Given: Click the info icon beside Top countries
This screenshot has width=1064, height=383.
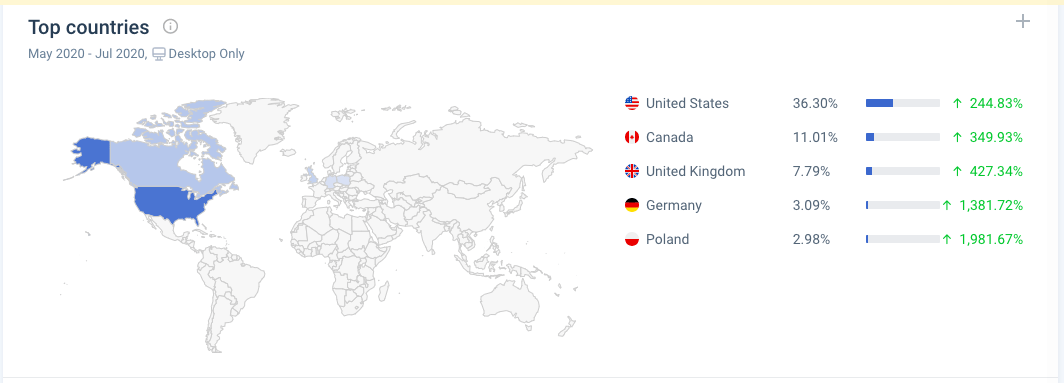Looking at the screenshot, I should [170, 27].
